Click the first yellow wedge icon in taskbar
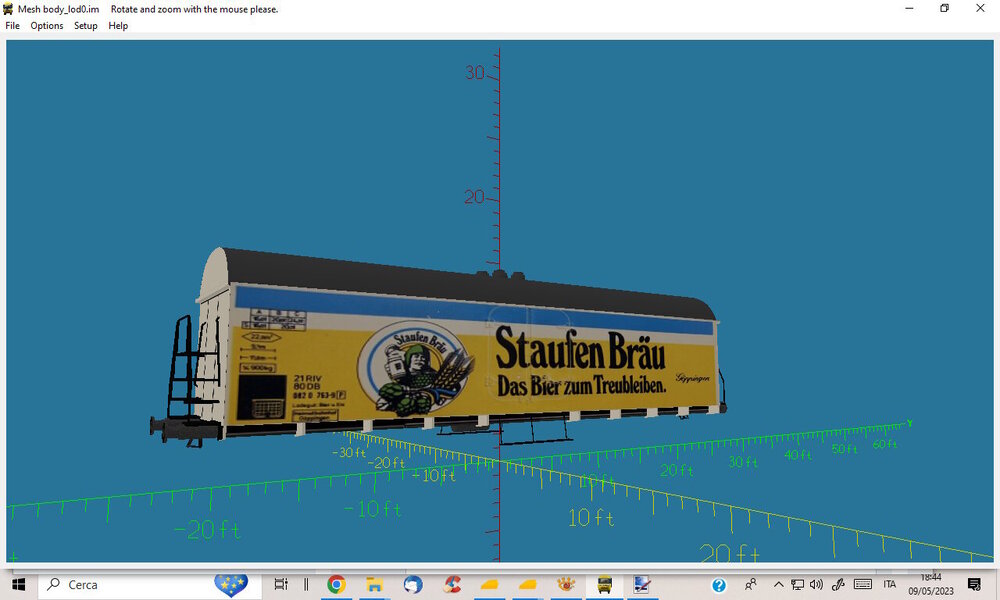1000x600 pixels. tap(489, 584)
